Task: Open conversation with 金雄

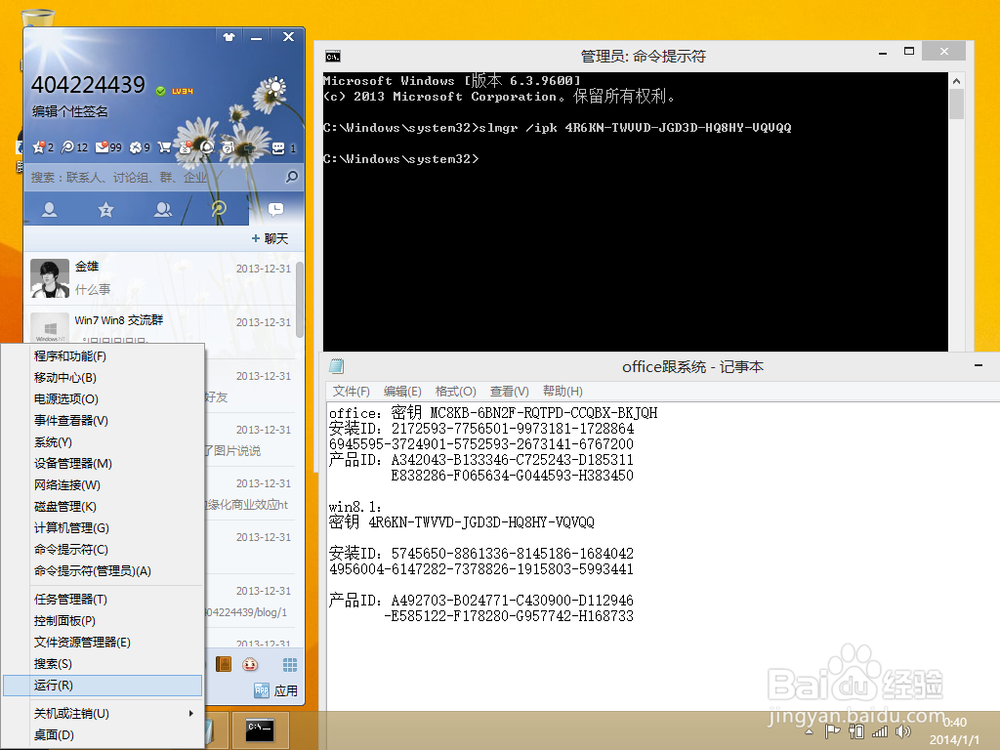Action: [x=159, y=279]
